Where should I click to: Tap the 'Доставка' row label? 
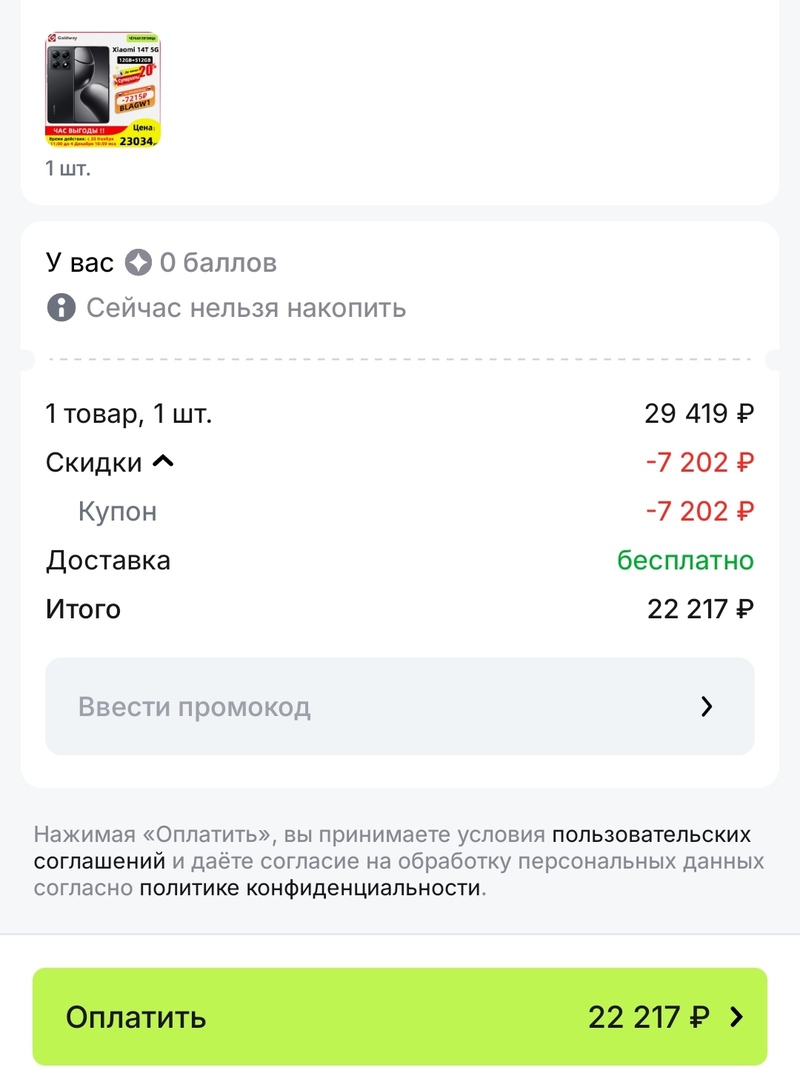tap(108, 560)
